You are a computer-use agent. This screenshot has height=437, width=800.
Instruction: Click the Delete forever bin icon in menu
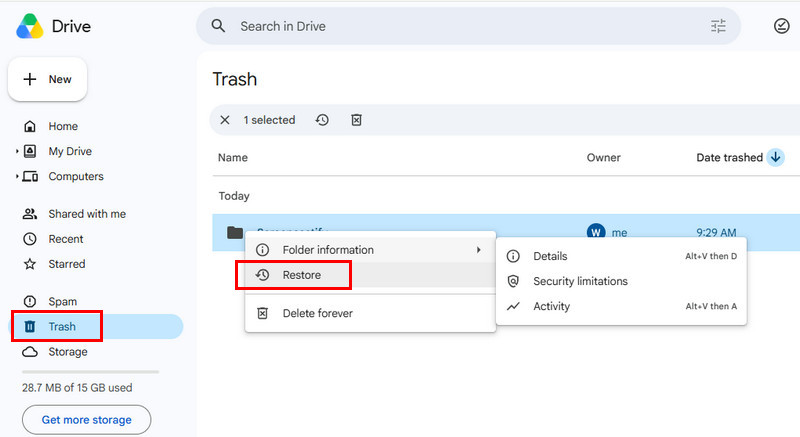coord(262,313)
